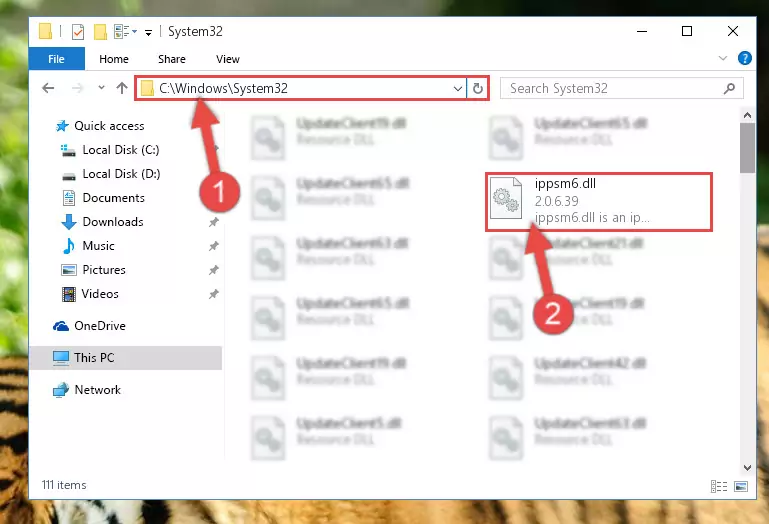The image size is (769, 524).
Task: Switch to the Home ribbon tab
Action: tap(114, 59)
